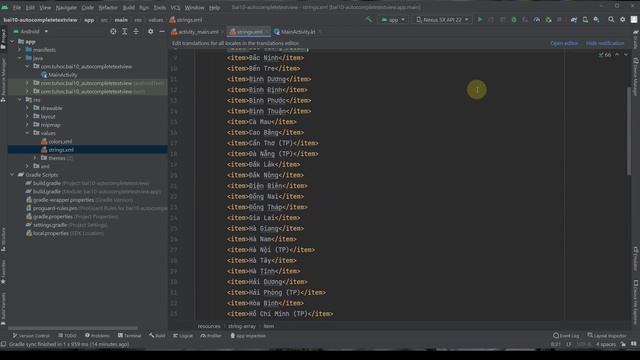This screenshot has width=640, height=360.
Task: Expand the layout folder
Action: (x=27, y=116)
